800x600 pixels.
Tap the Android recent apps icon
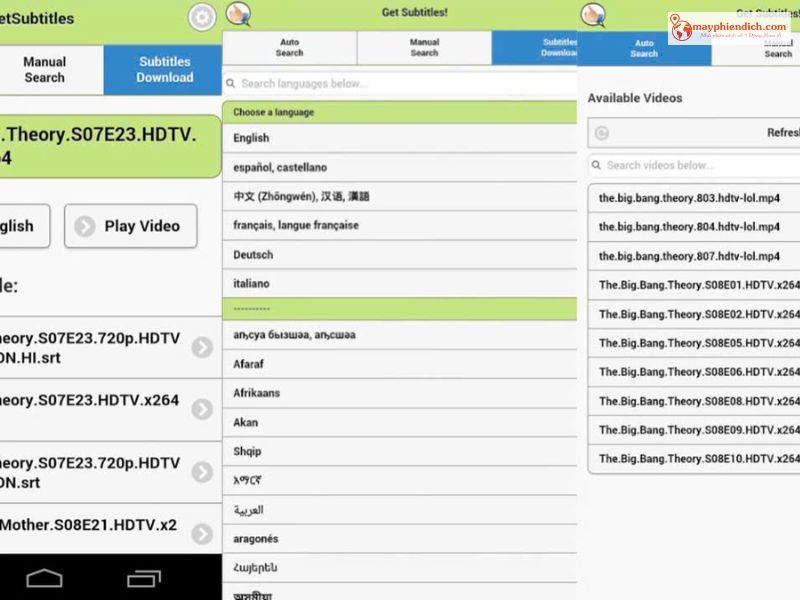pyautogui.click(x=143, y=578)
